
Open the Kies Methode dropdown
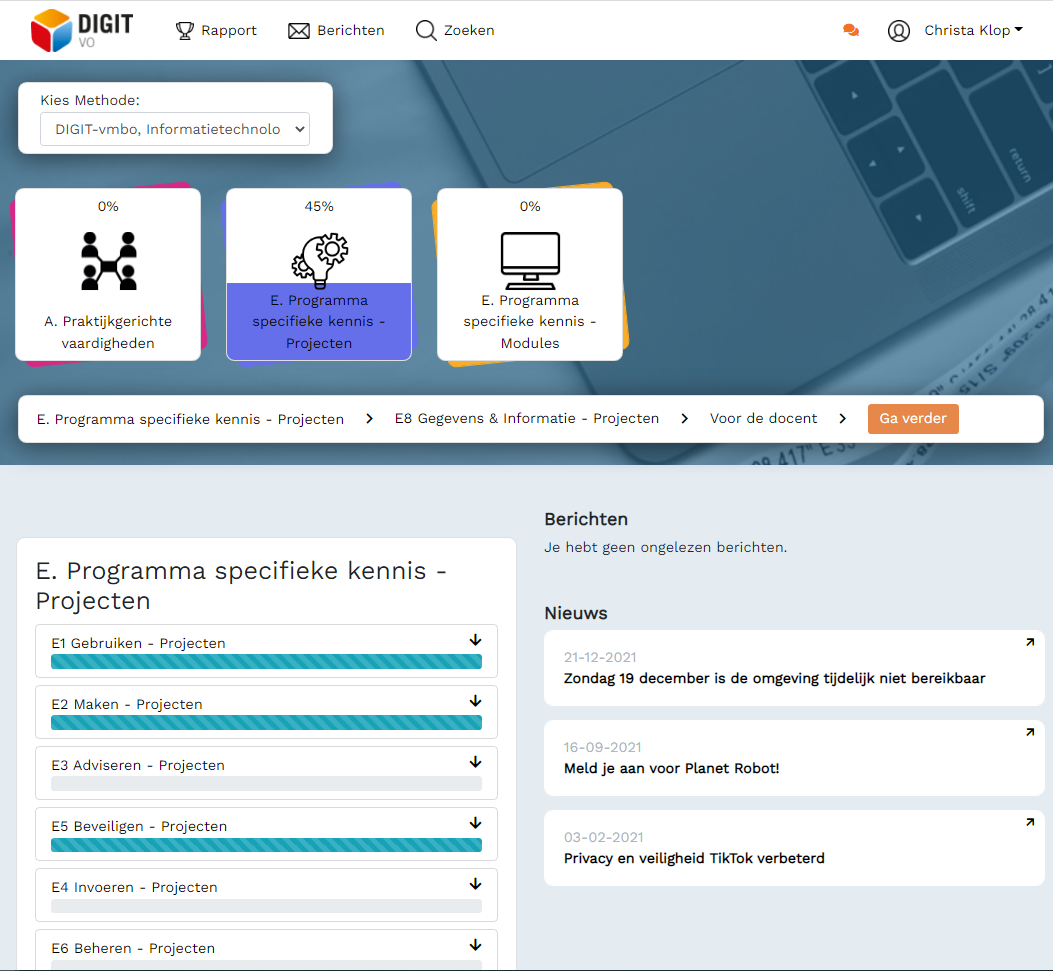[x=174, y=129]
